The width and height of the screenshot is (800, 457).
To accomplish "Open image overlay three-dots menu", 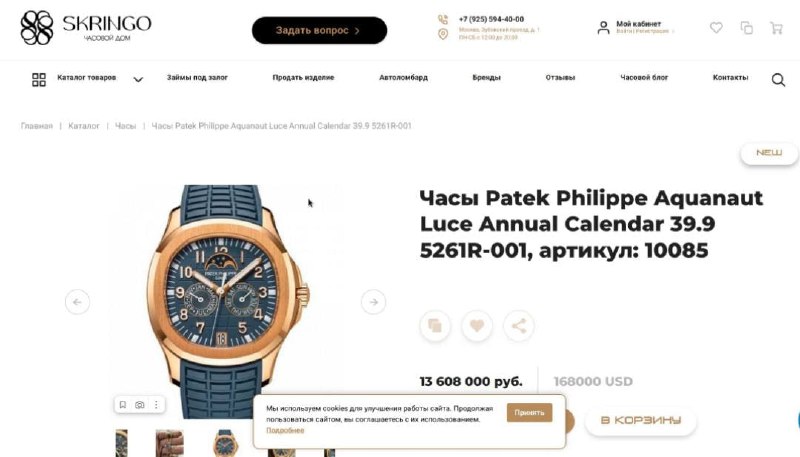I will click(x=156, y=404).
